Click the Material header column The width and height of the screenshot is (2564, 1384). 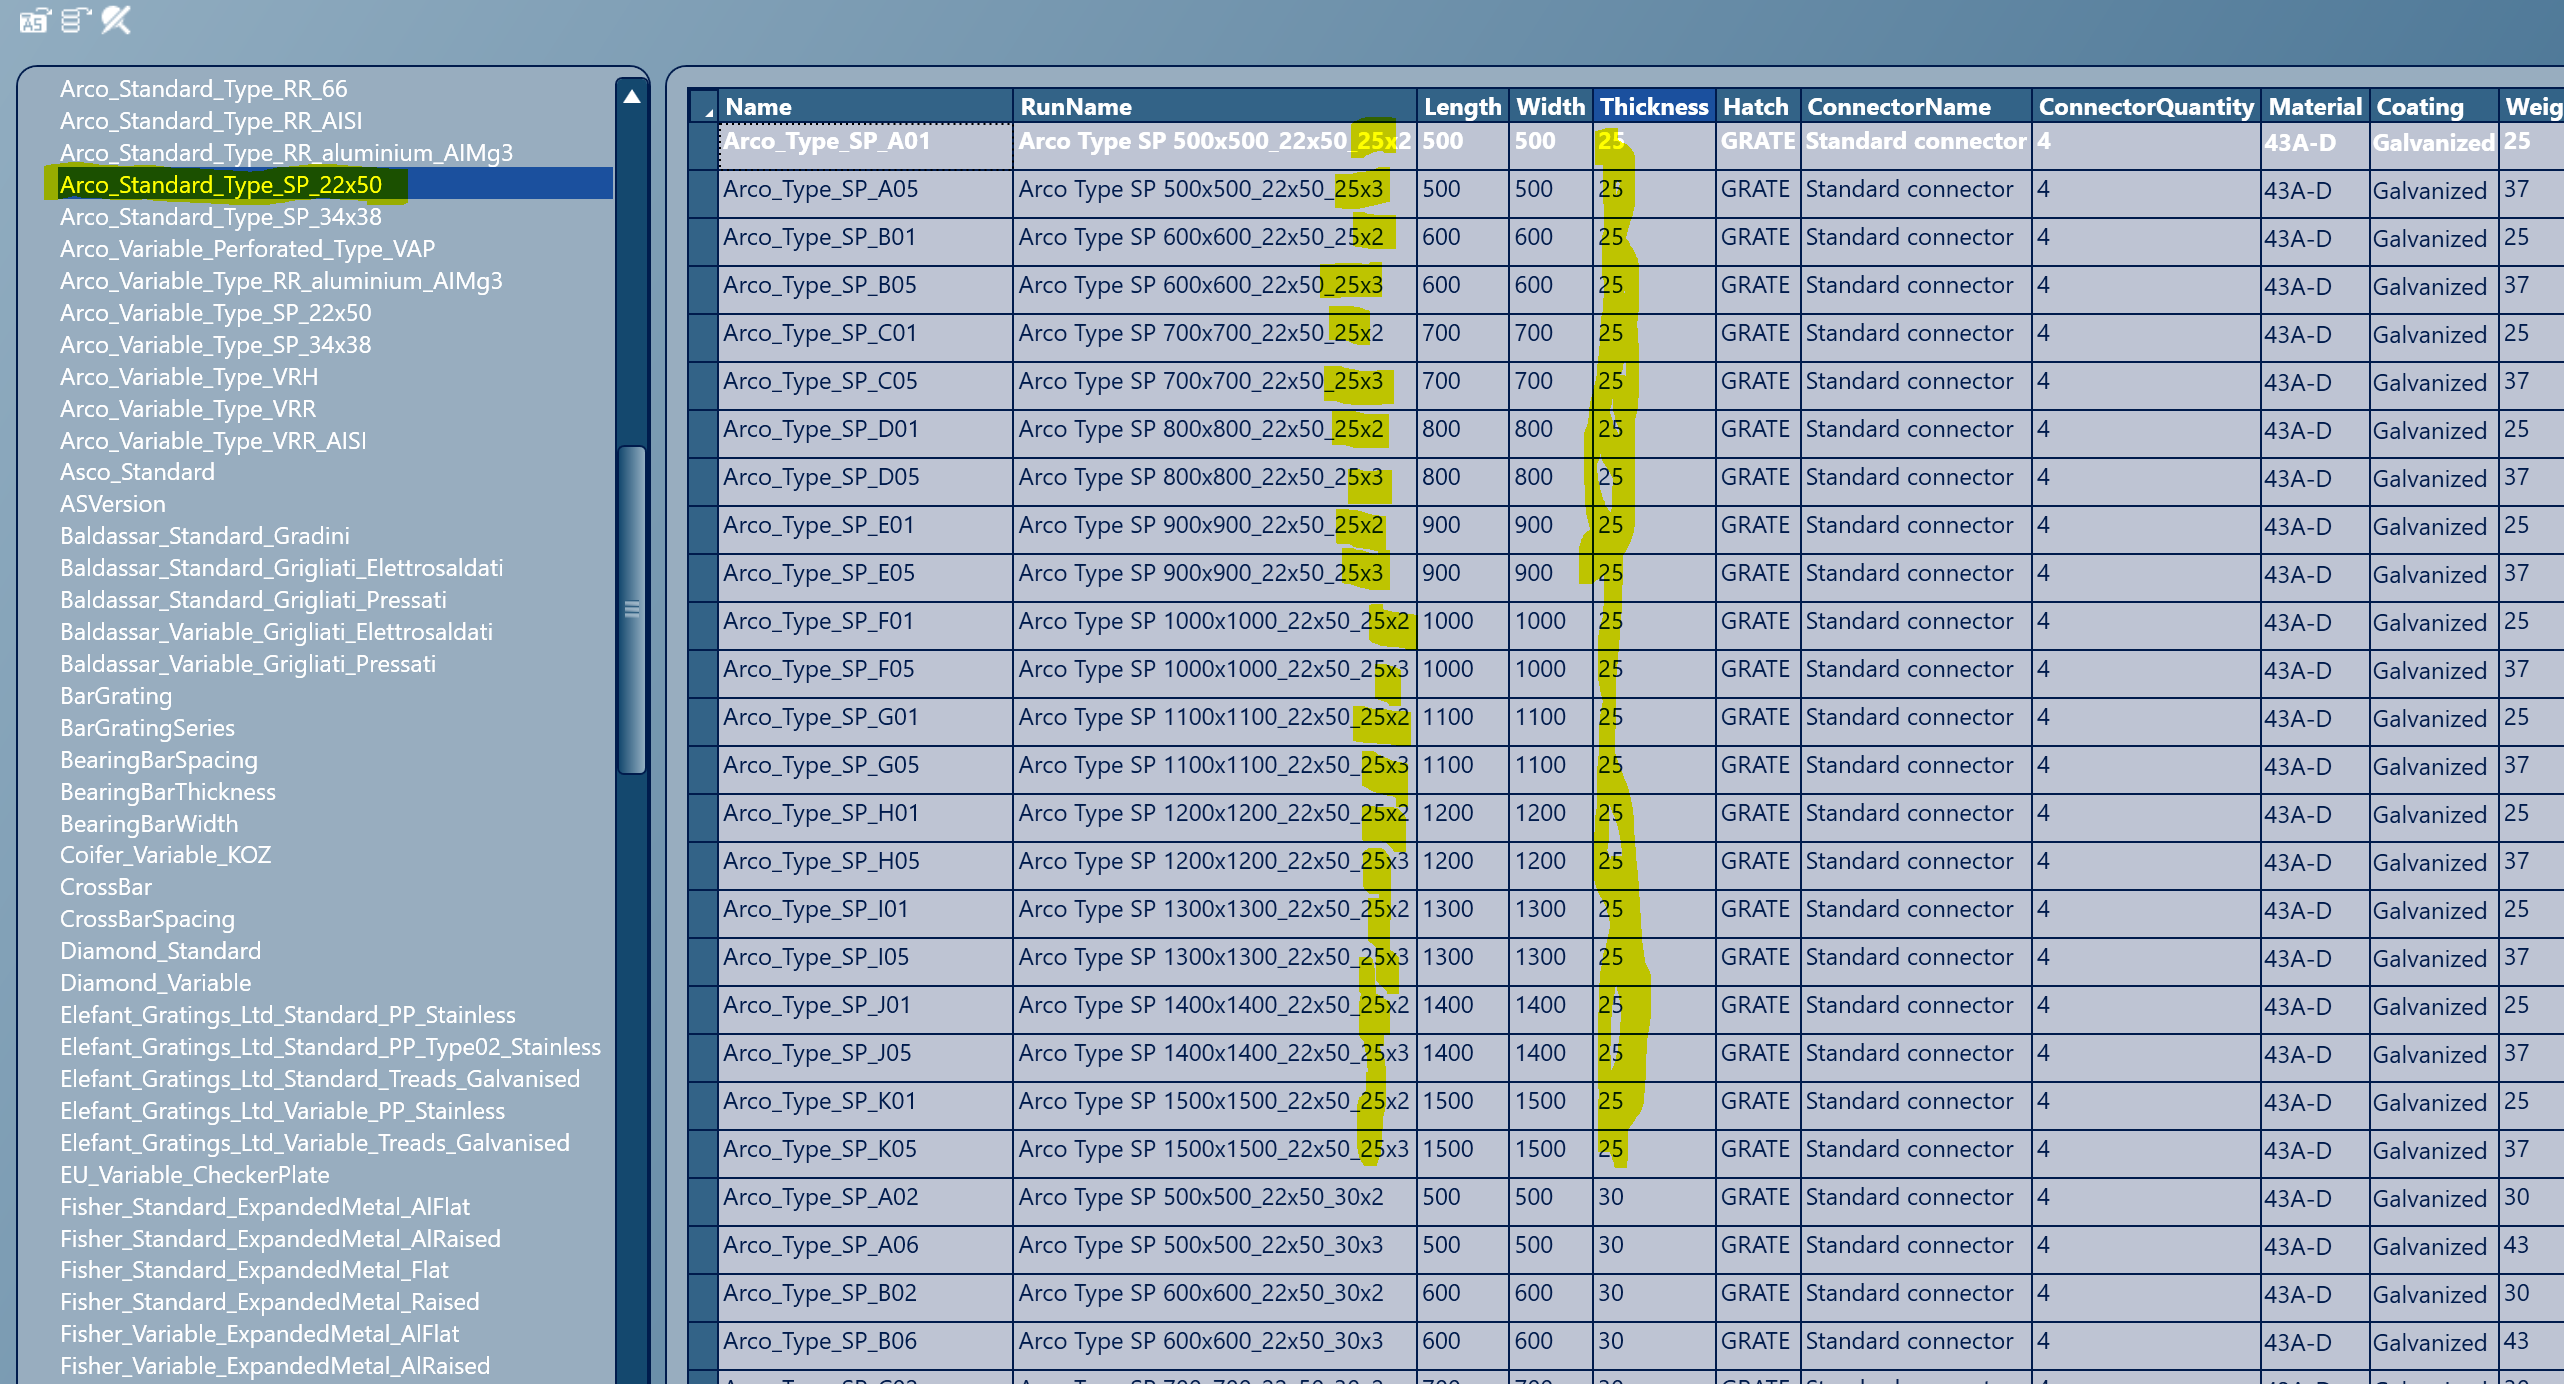pyautogui.click(x=2313, y=107)
